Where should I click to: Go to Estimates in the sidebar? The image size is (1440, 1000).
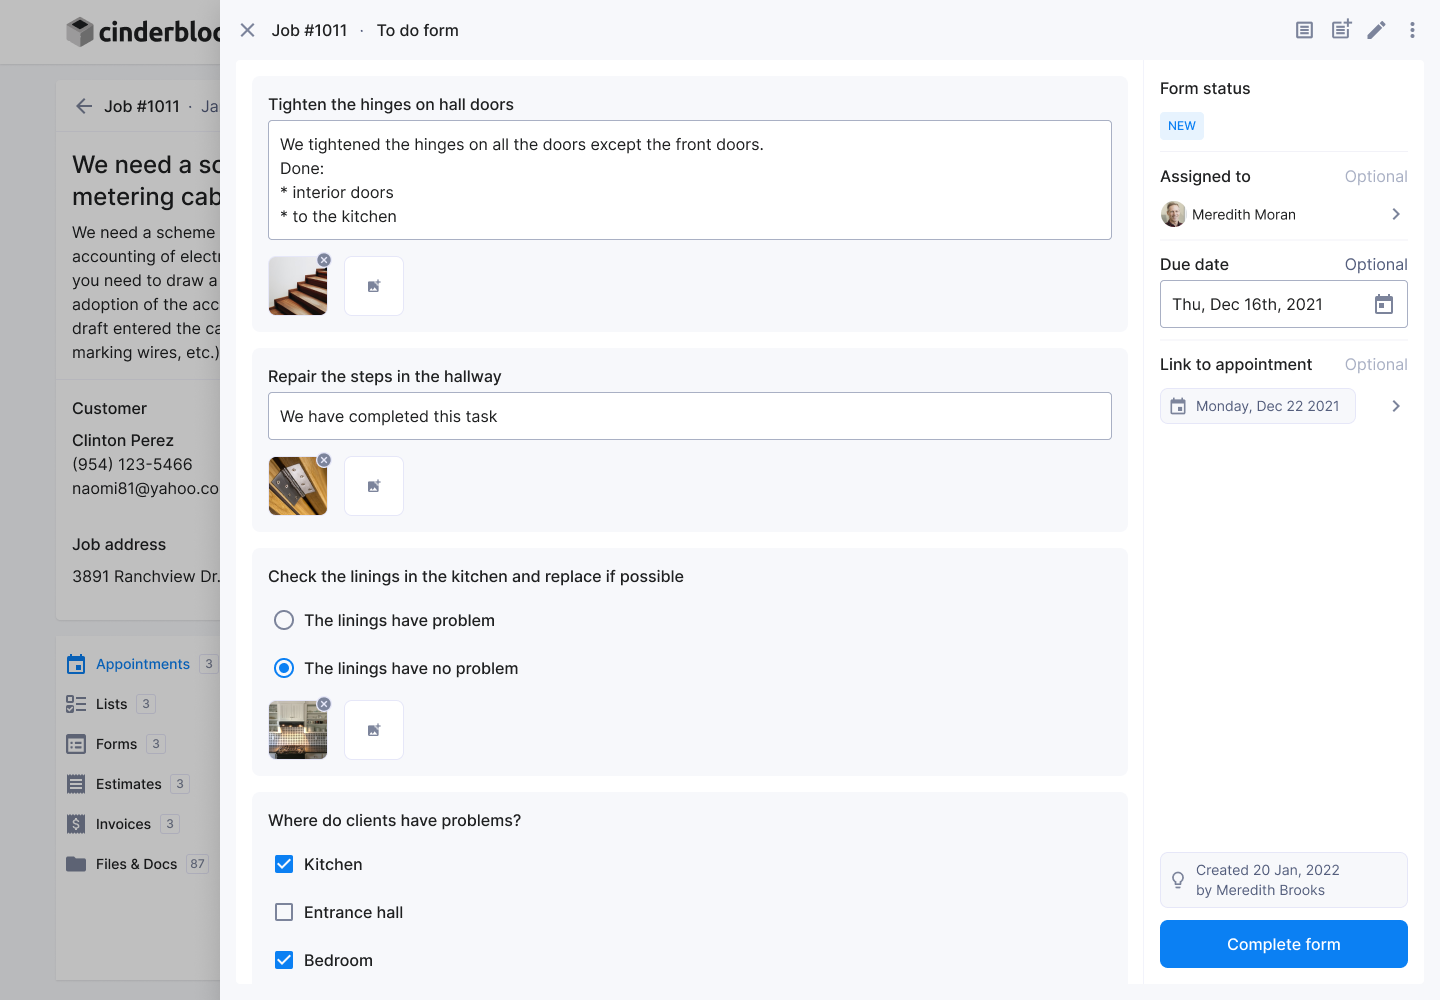tap(128, 784)
